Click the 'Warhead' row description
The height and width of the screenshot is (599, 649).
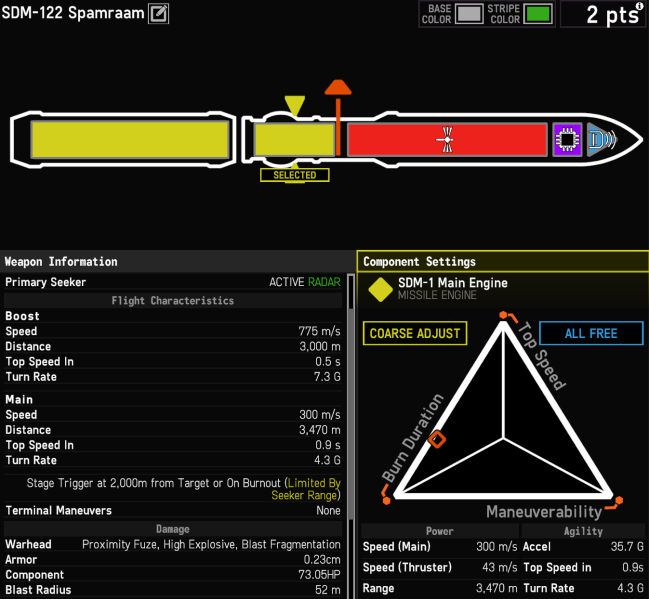pyautogui.click(x=211, y=544)
